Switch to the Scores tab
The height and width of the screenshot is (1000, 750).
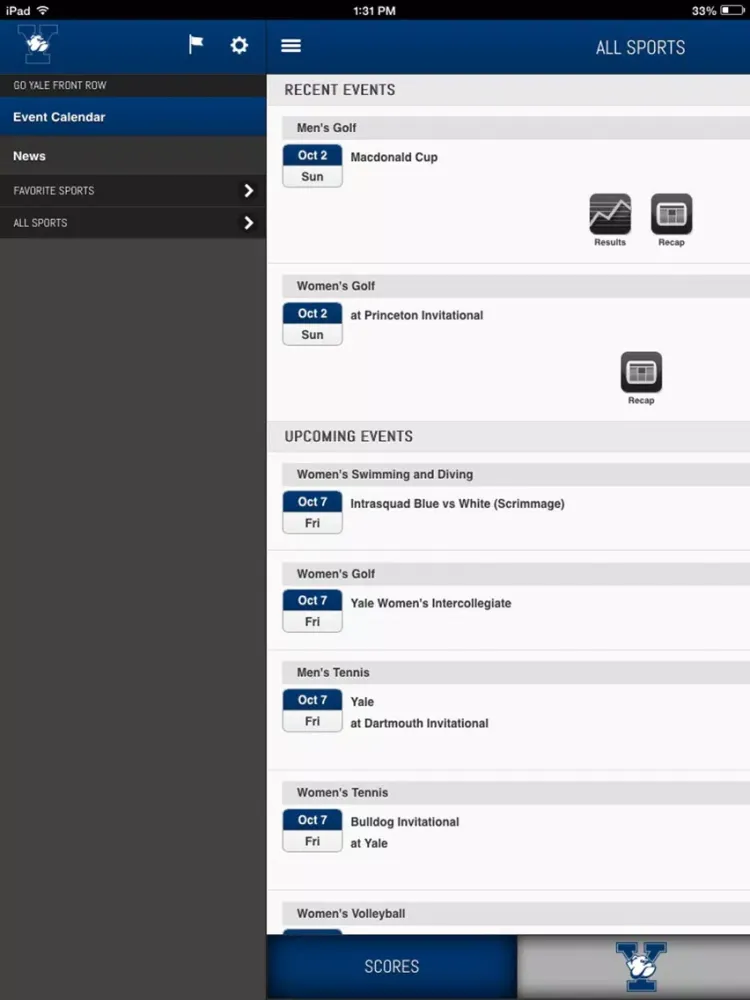(392, 966)
